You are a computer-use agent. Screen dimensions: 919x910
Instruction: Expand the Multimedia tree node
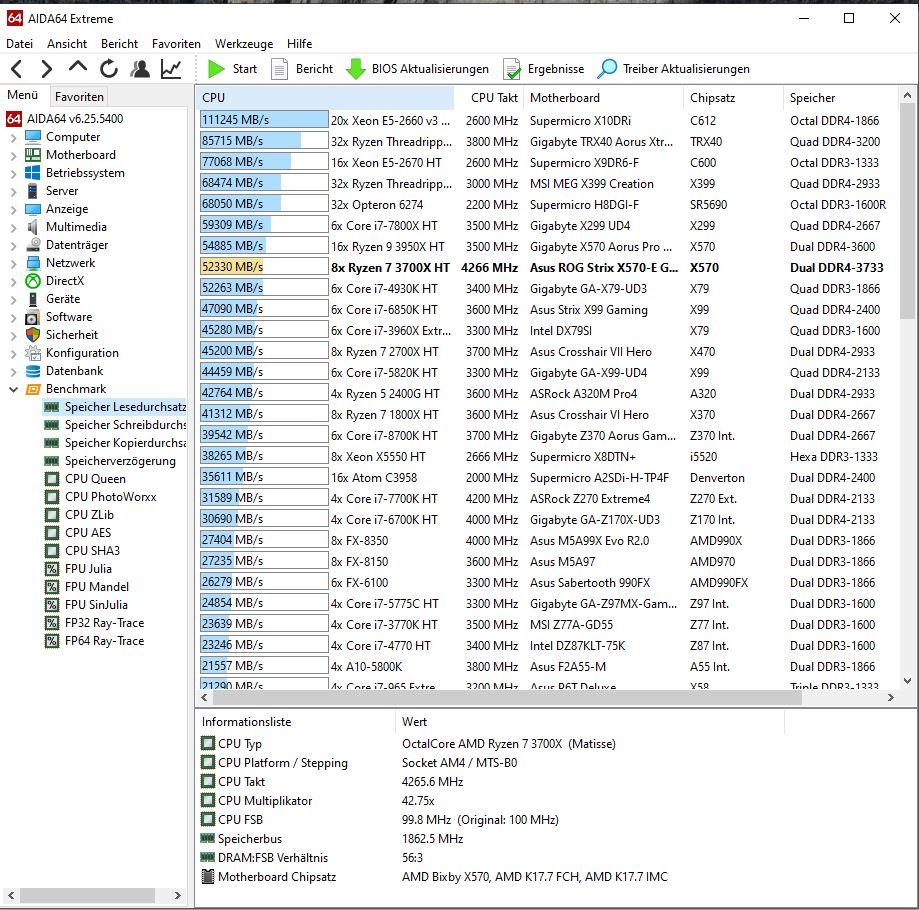pyautogui.click(x=13, y=227)
